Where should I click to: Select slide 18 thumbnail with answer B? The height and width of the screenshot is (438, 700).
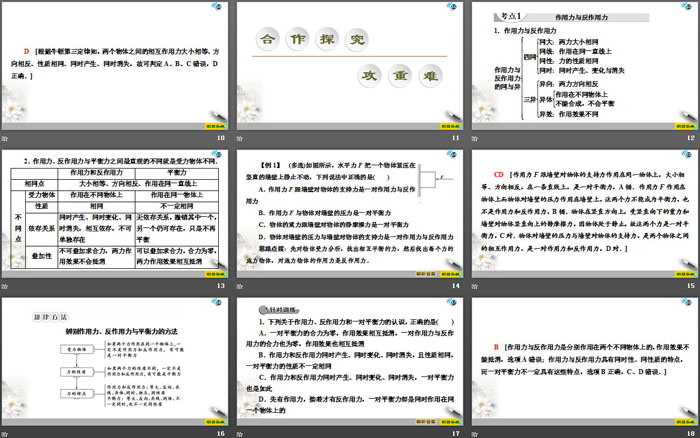click(585, 362)
